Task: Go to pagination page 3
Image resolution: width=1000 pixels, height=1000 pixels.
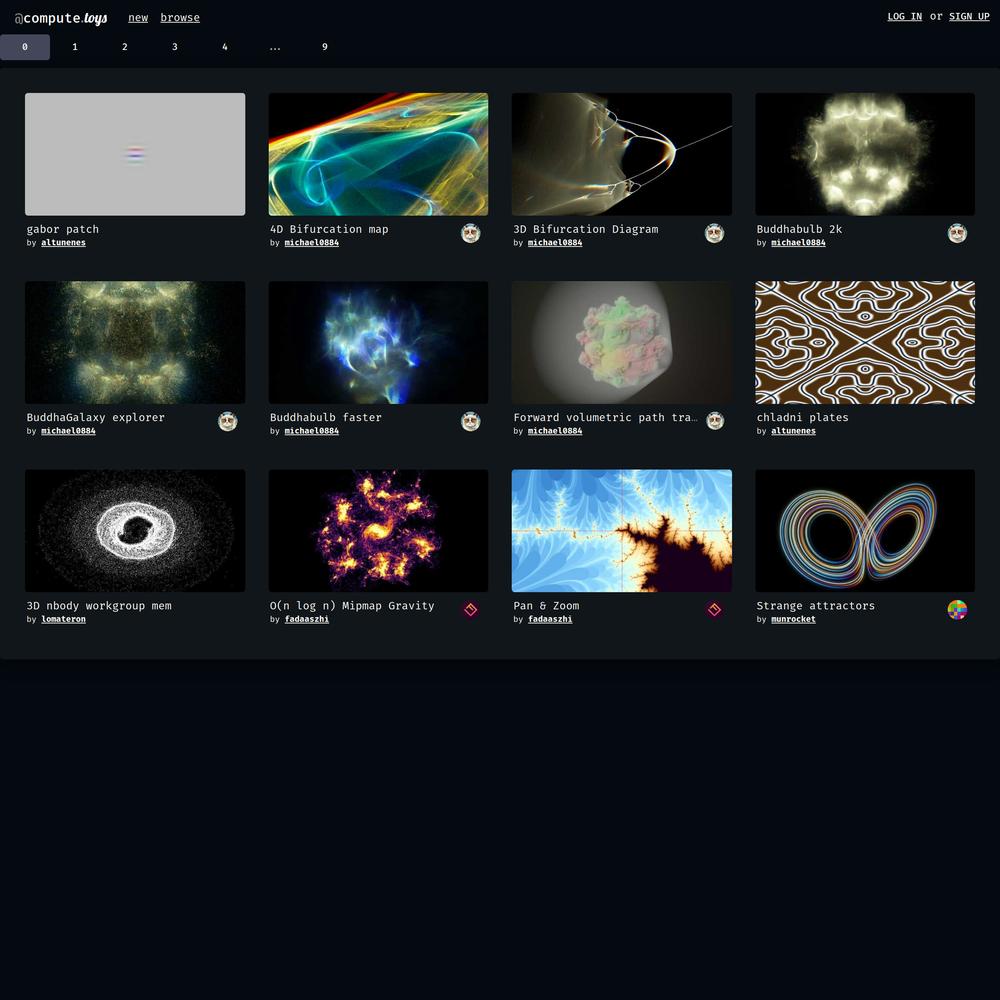Action: [175, 47]
